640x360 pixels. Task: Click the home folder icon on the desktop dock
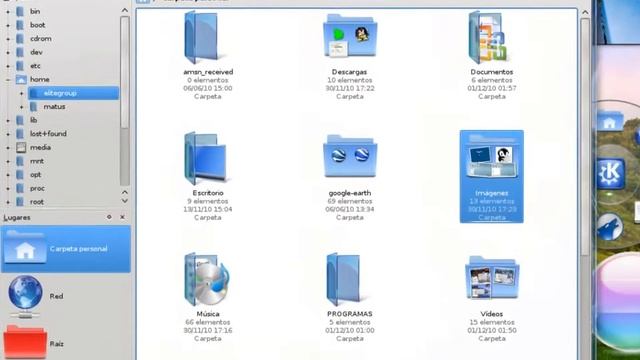point(609,122)
